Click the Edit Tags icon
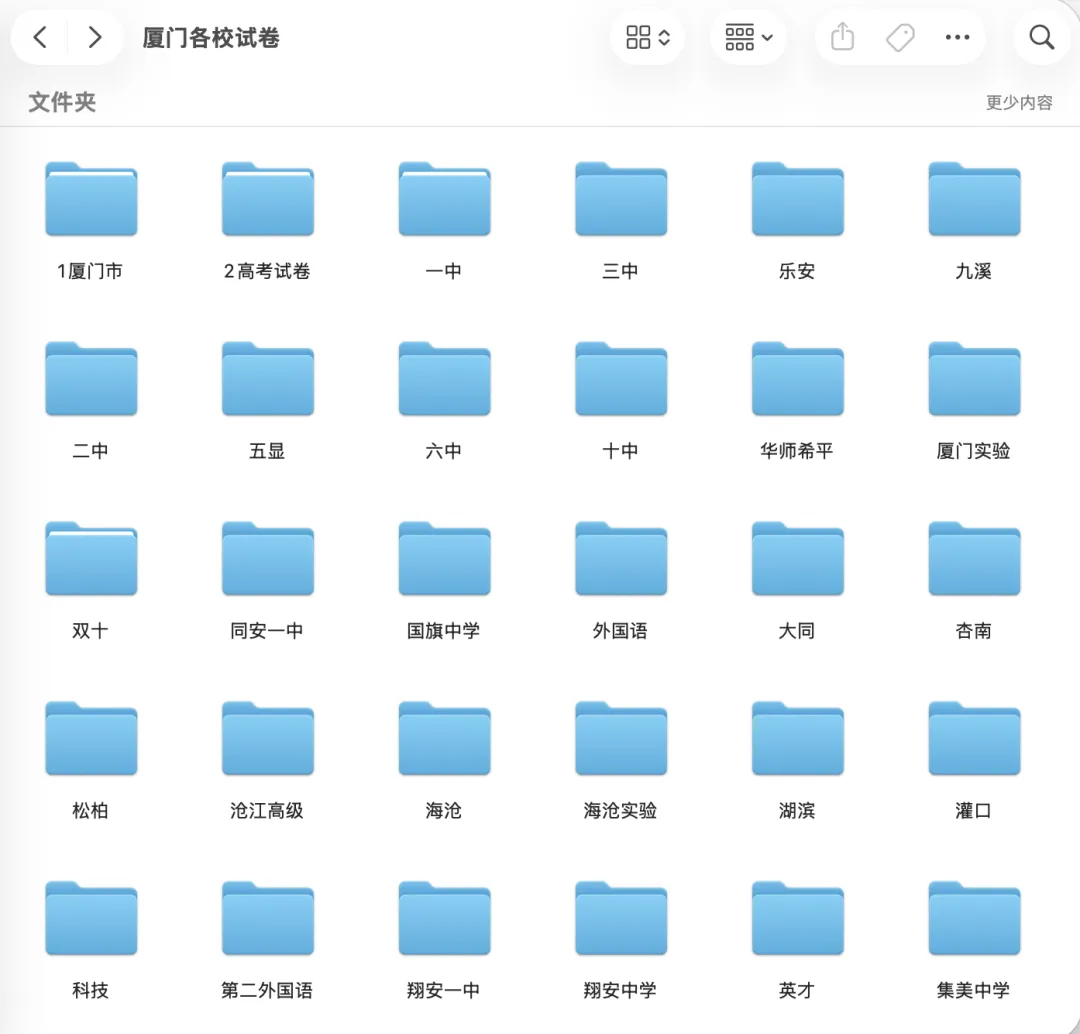The width and height of the screenshot is (1080, 1034). [x=900, y=37]
